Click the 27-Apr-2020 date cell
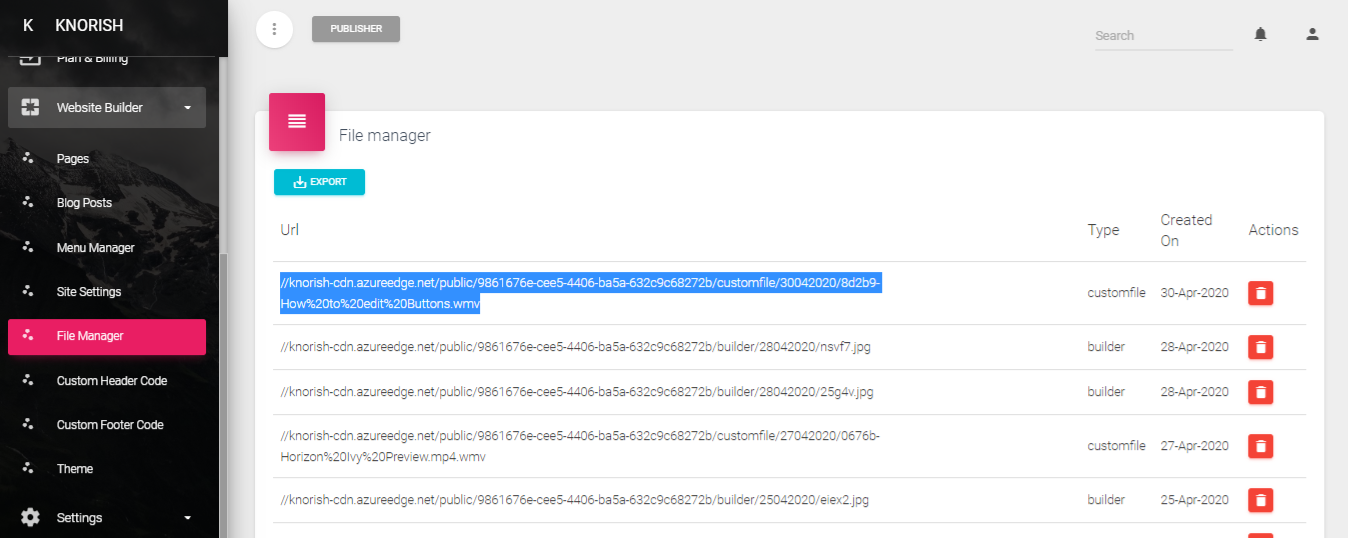This screenshot has width=1348, height=538. point(1194,446)
